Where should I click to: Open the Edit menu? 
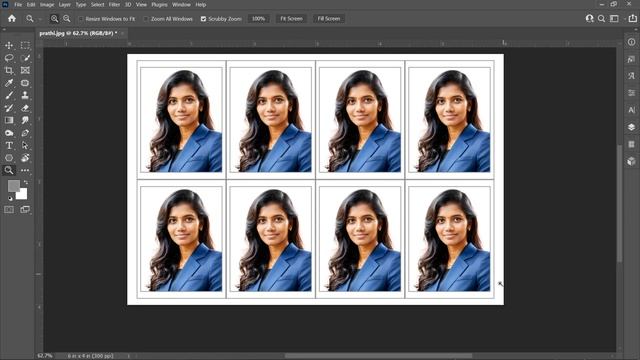point(31,5)
